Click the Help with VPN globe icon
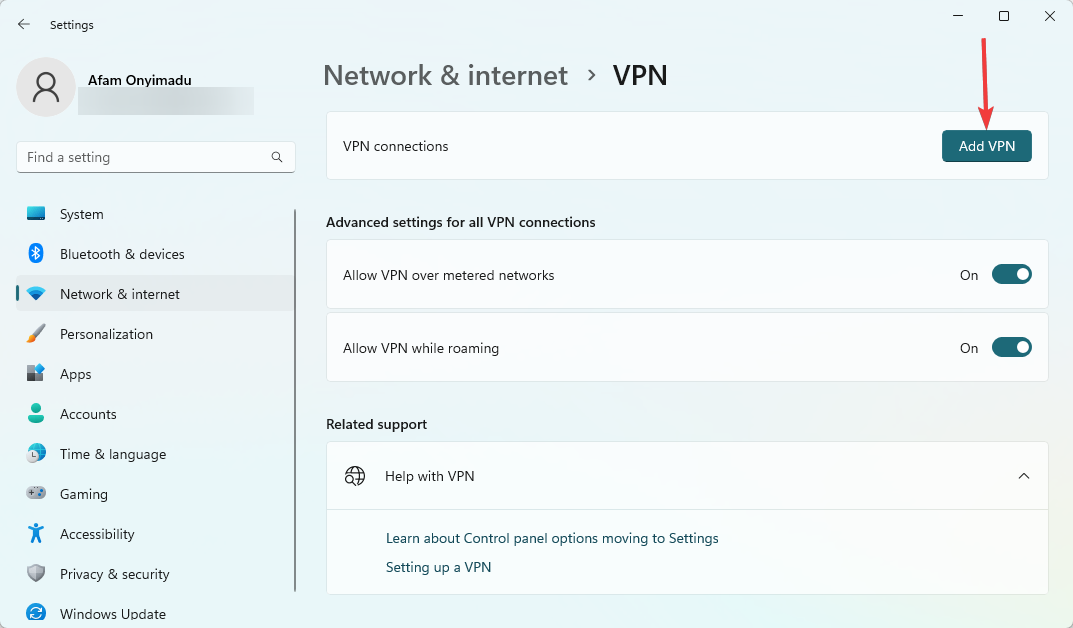The width and height of the screenshot is (1073, 628). [x=354, y=476]
